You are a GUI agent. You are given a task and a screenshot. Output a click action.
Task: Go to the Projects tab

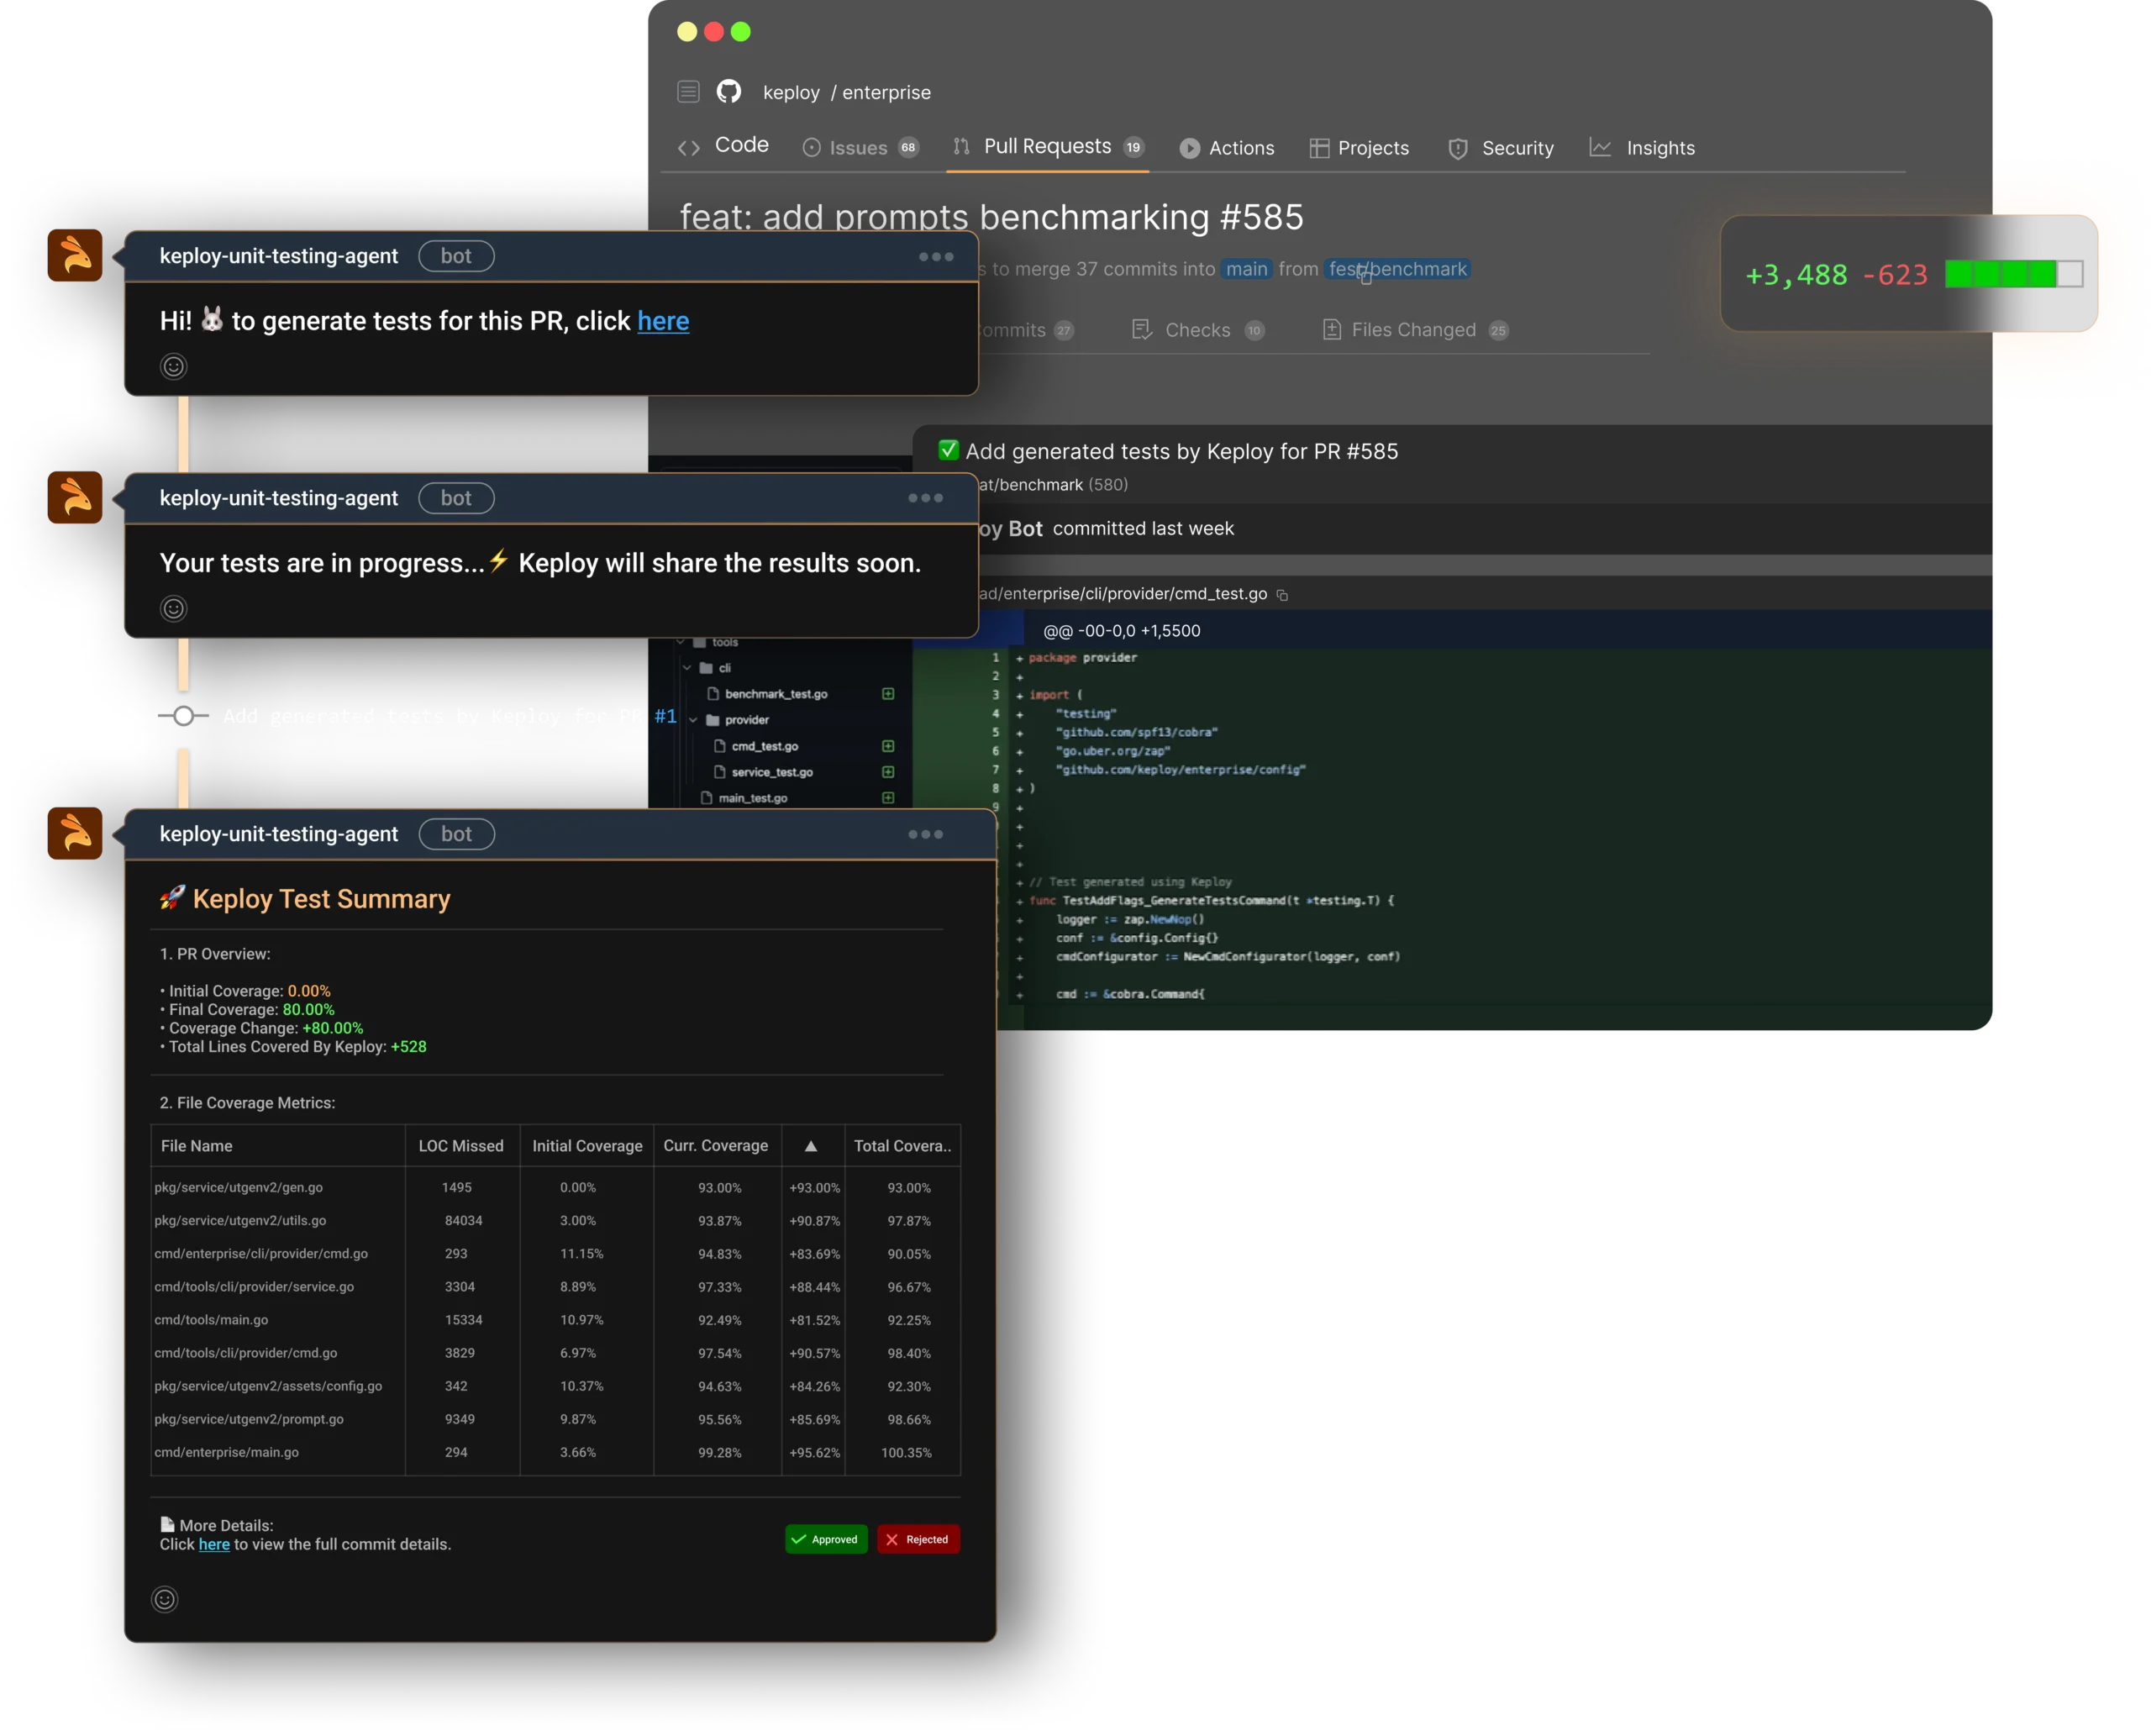[1359, 148]
